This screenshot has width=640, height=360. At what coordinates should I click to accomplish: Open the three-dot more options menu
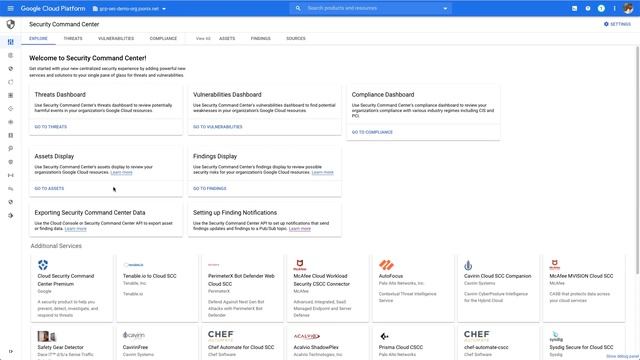[x=614, y=8]
